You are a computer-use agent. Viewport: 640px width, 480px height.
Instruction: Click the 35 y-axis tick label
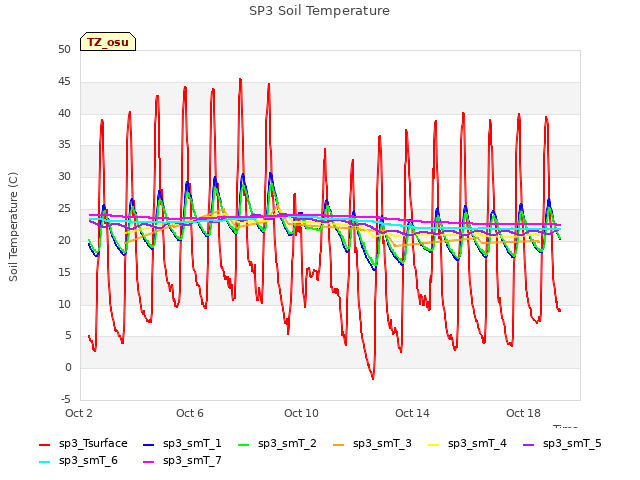tap(64, 145)
